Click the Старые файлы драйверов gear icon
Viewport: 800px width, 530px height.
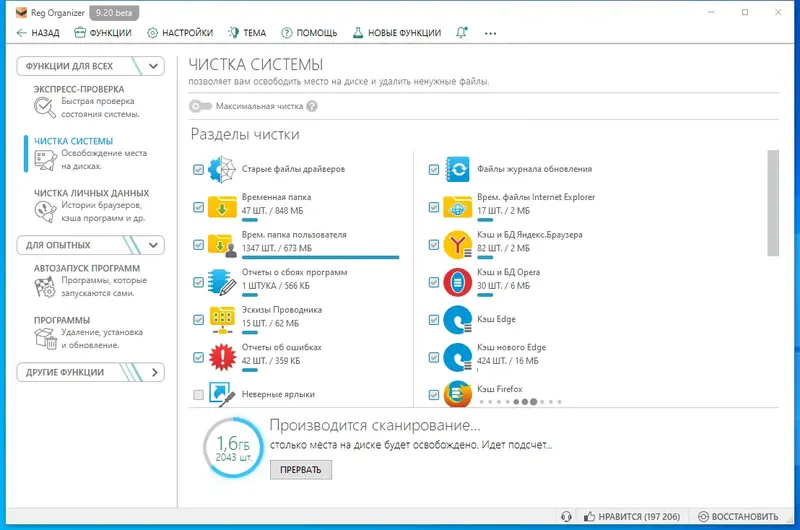(222, 169)
